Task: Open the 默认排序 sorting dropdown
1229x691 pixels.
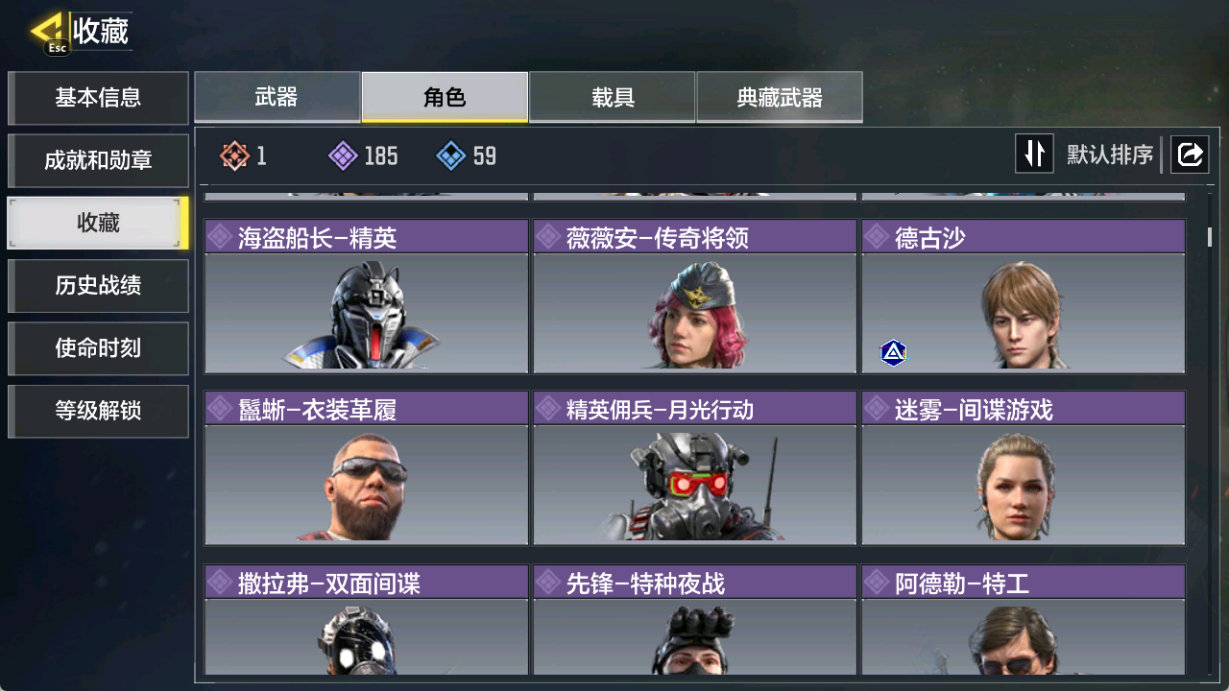Action: [1109, 155]
